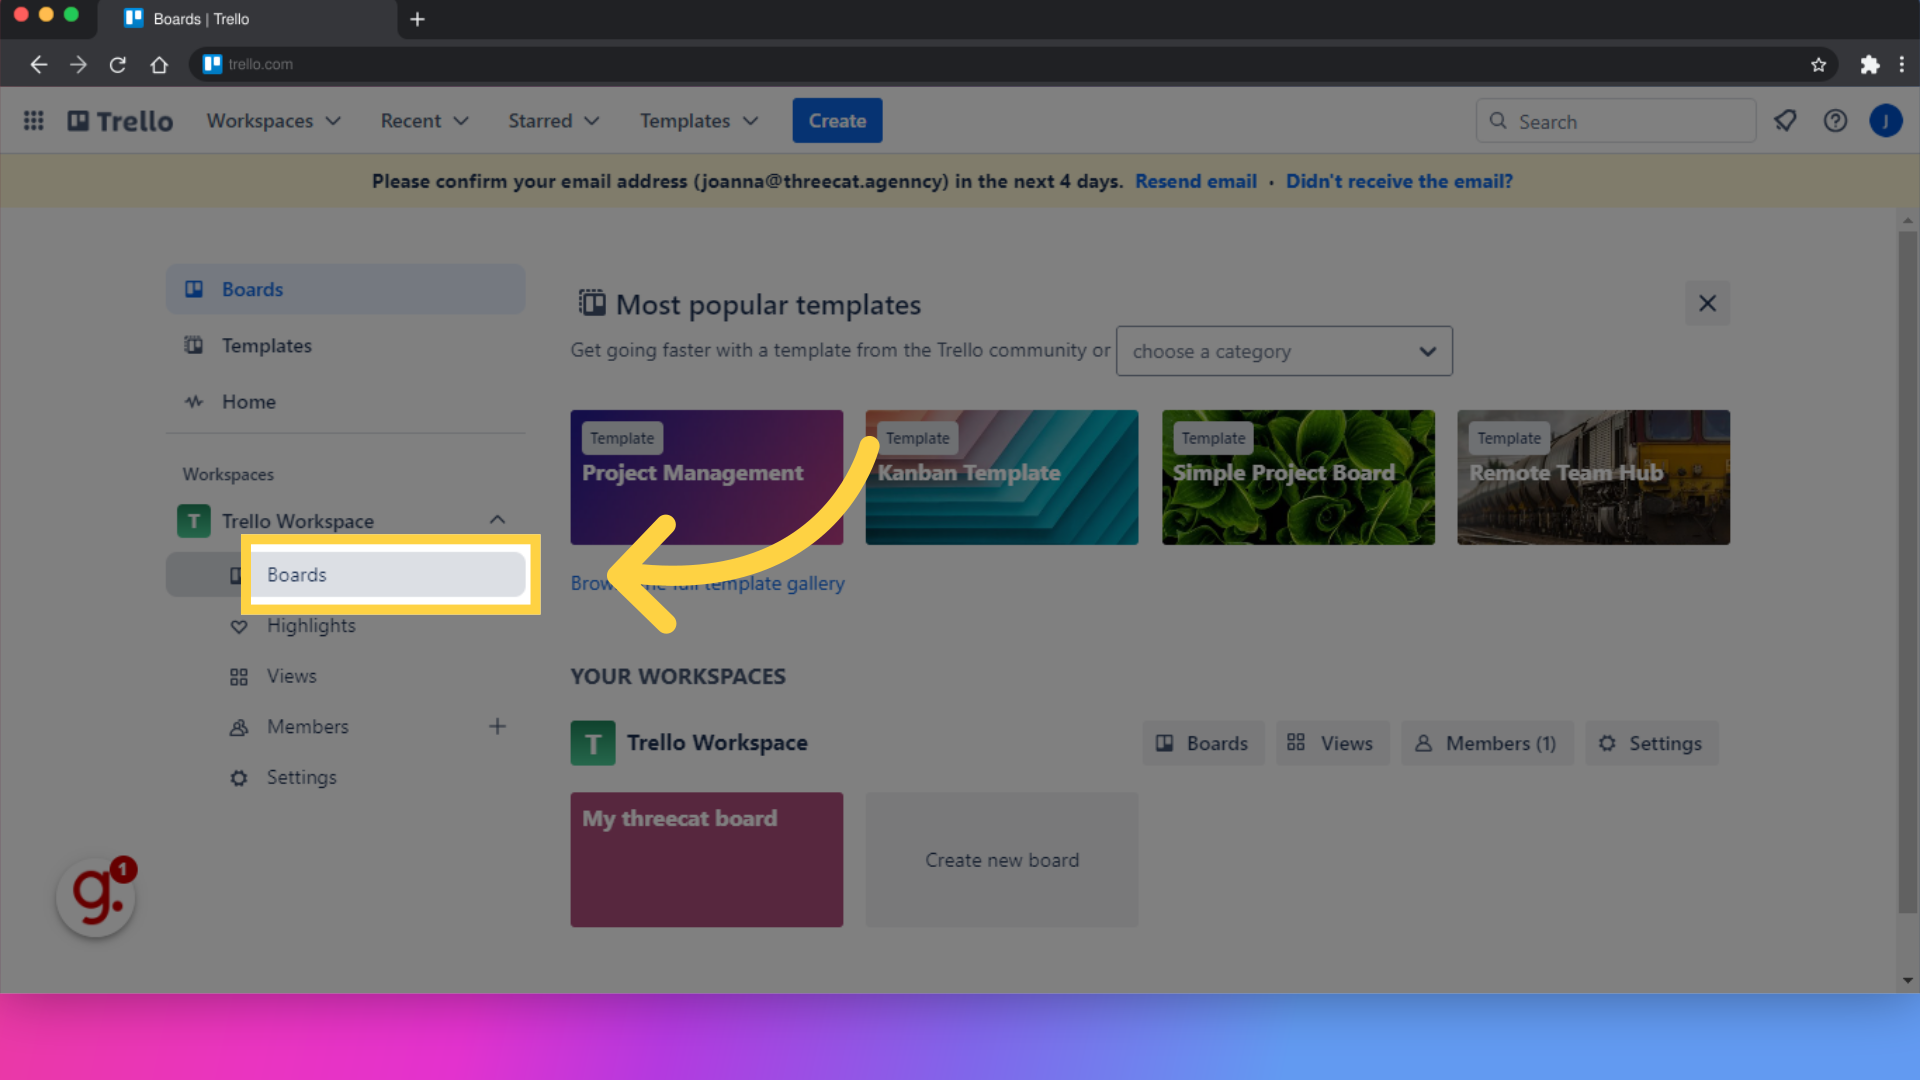Open Highlights under Trello Workspace
This screenshot has height=1080, width=1920.
tap(345, 626)
